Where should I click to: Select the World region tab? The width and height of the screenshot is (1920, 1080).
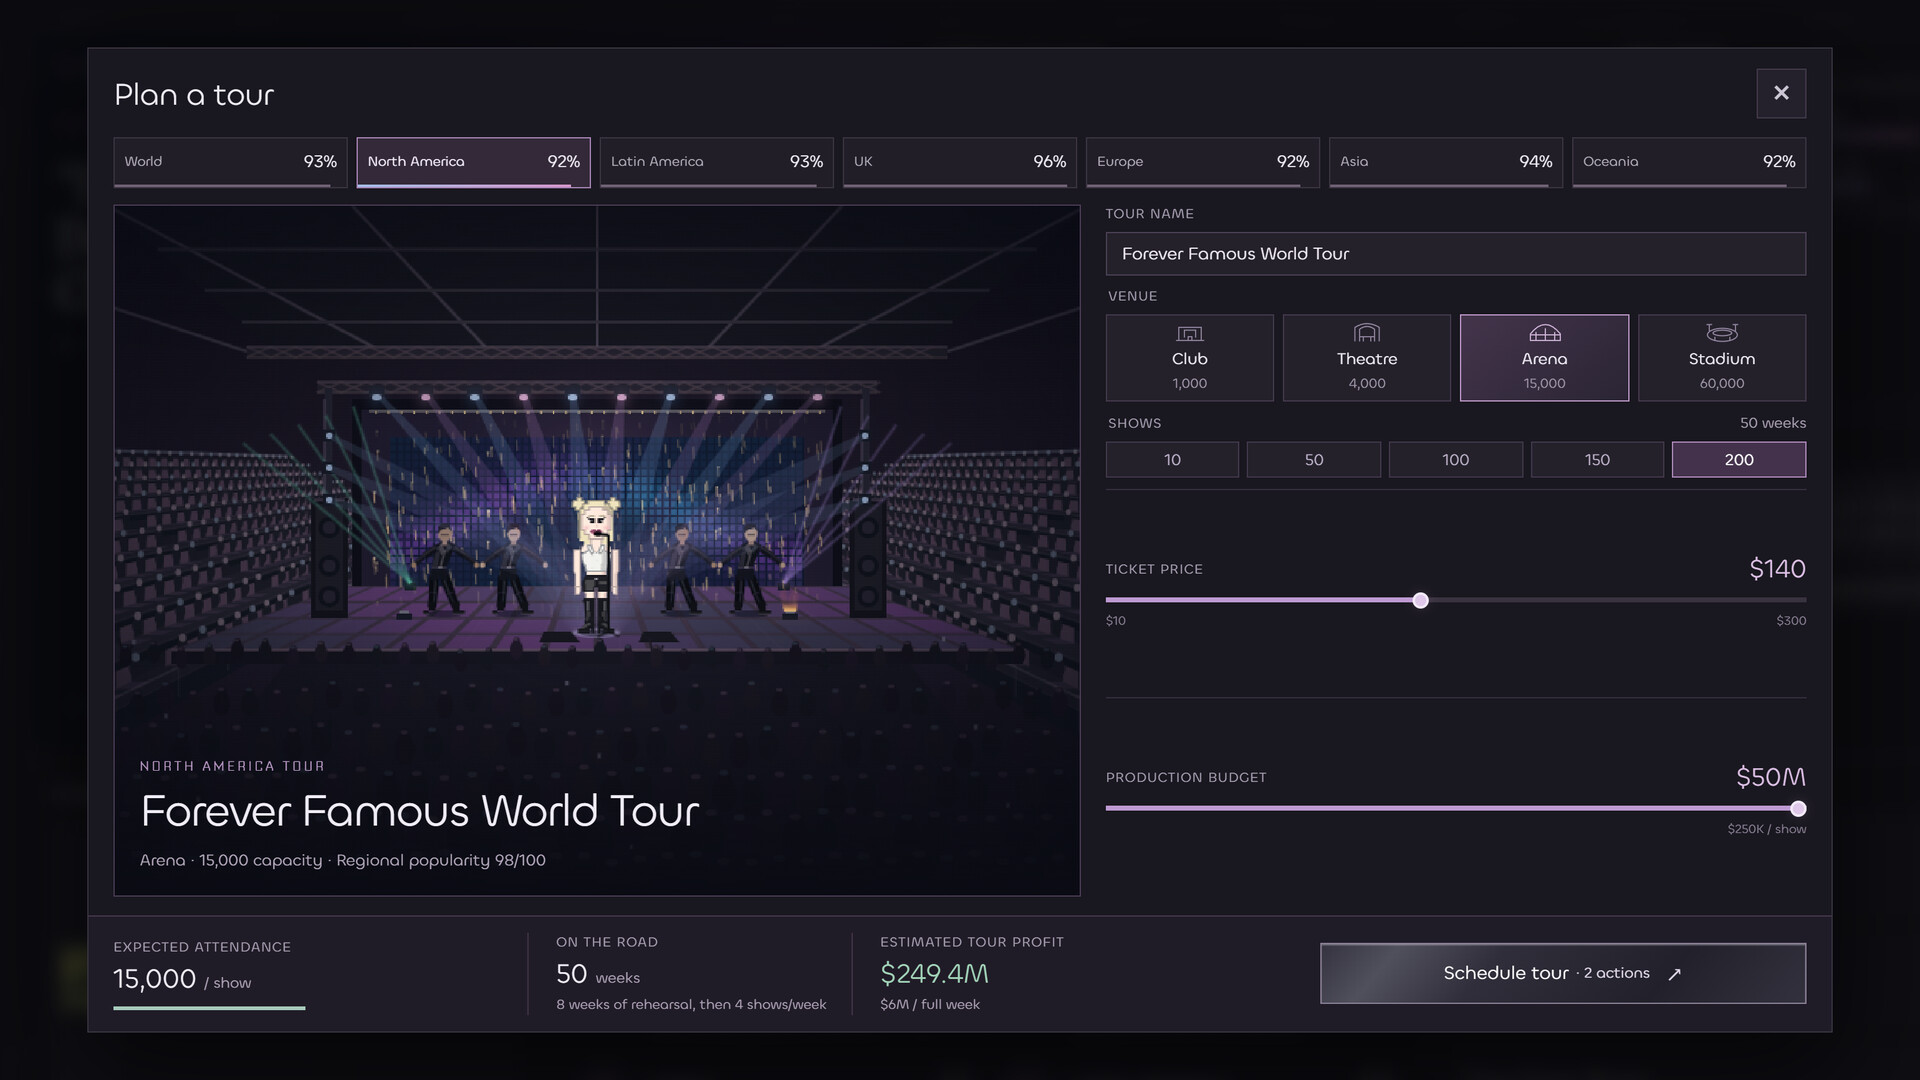click(231, 162)
